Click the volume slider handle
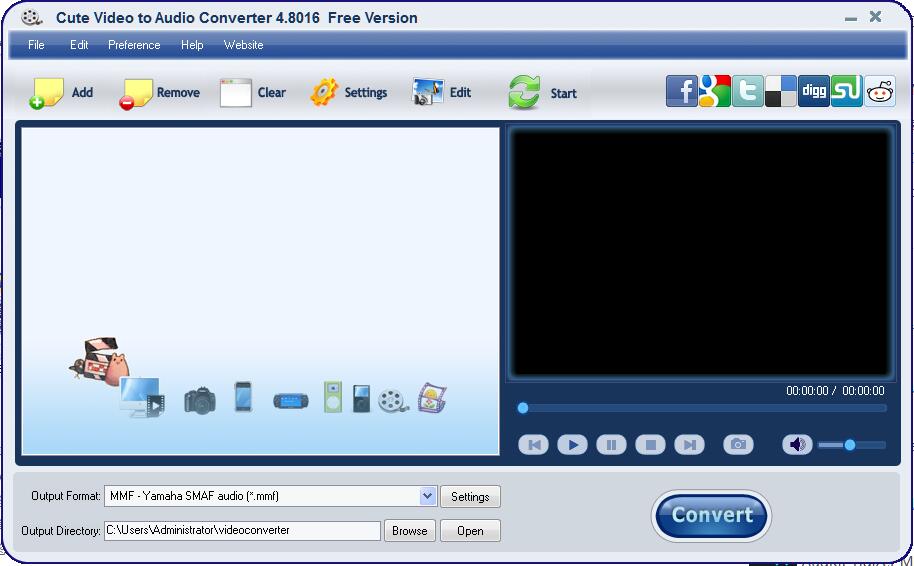Screen dimensions: 914x566 (850, 445)
